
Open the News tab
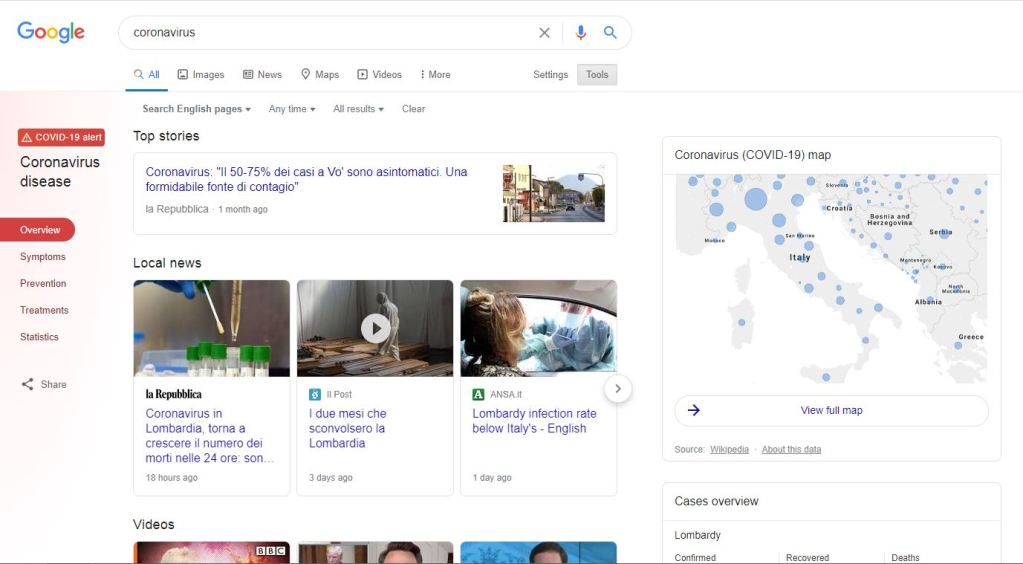(262, 74)
